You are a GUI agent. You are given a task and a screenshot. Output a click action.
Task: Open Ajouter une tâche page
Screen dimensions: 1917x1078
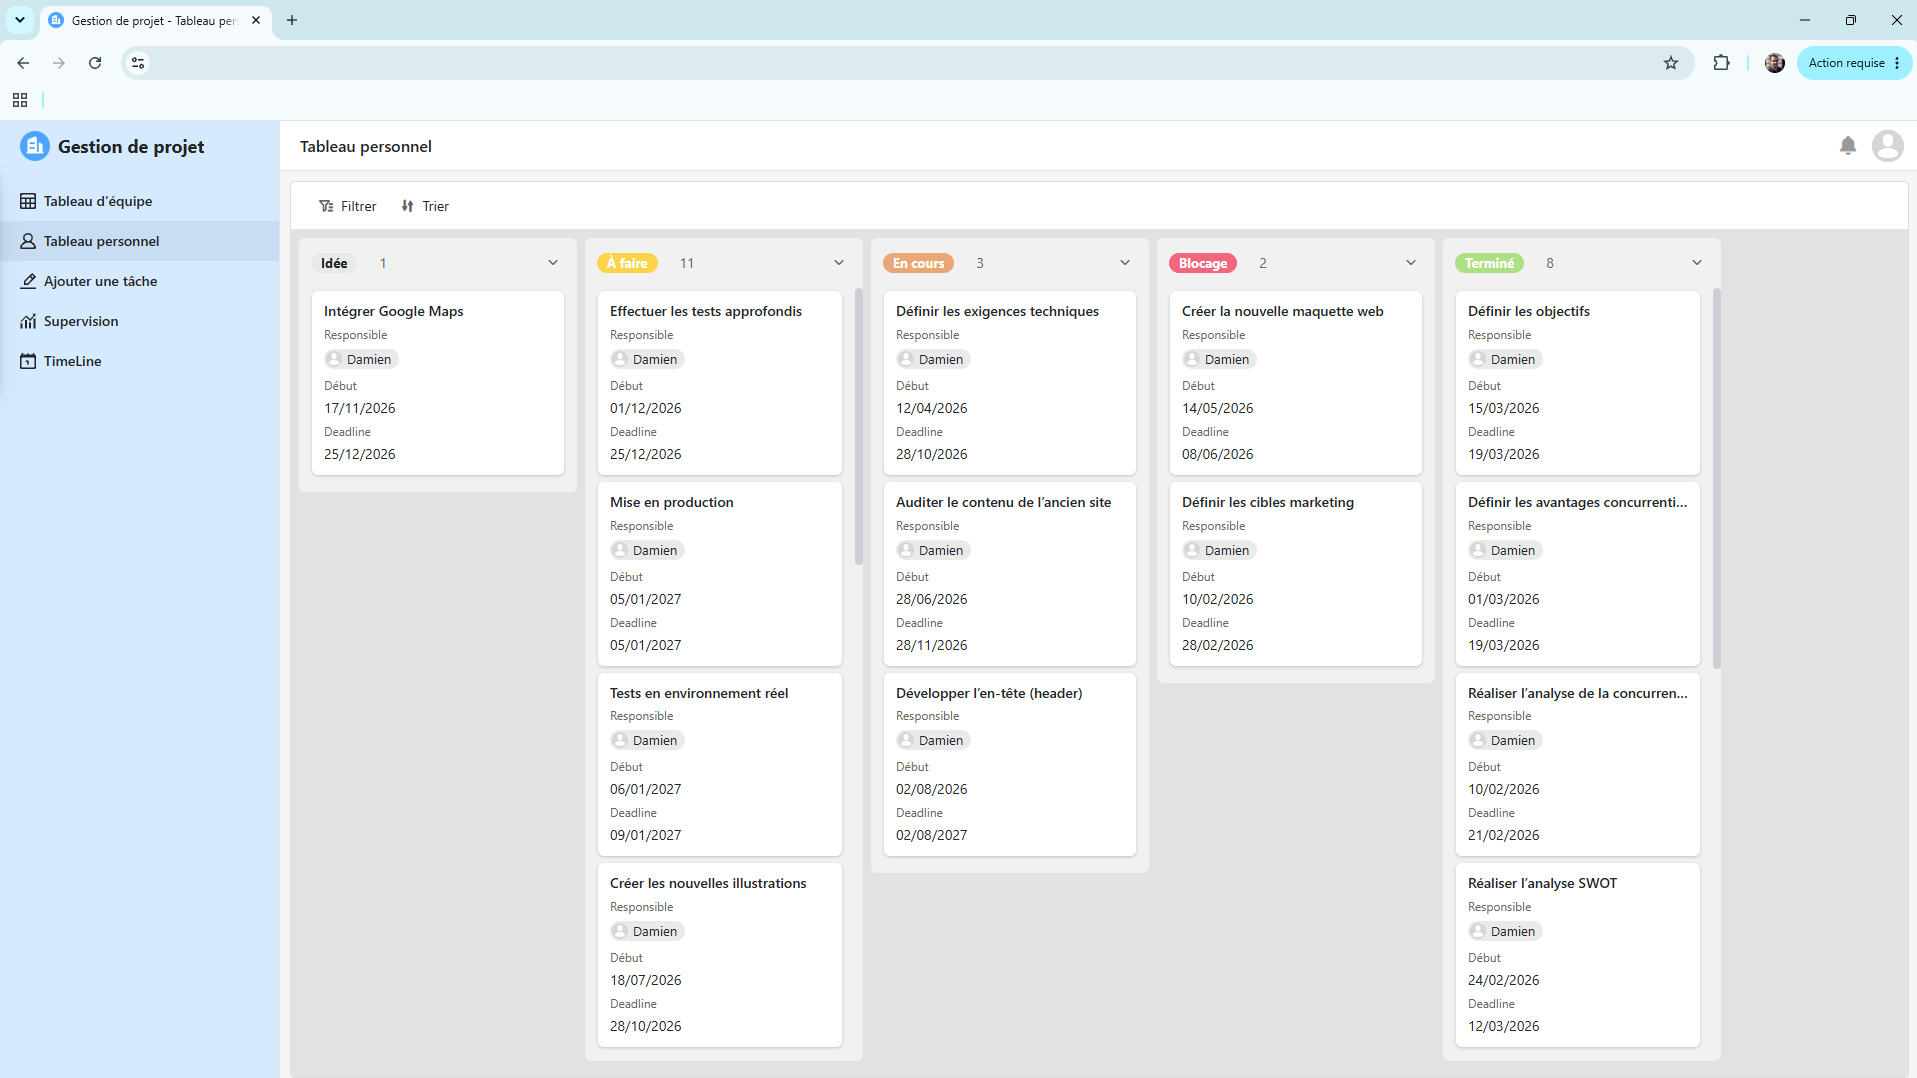(140, 281)
